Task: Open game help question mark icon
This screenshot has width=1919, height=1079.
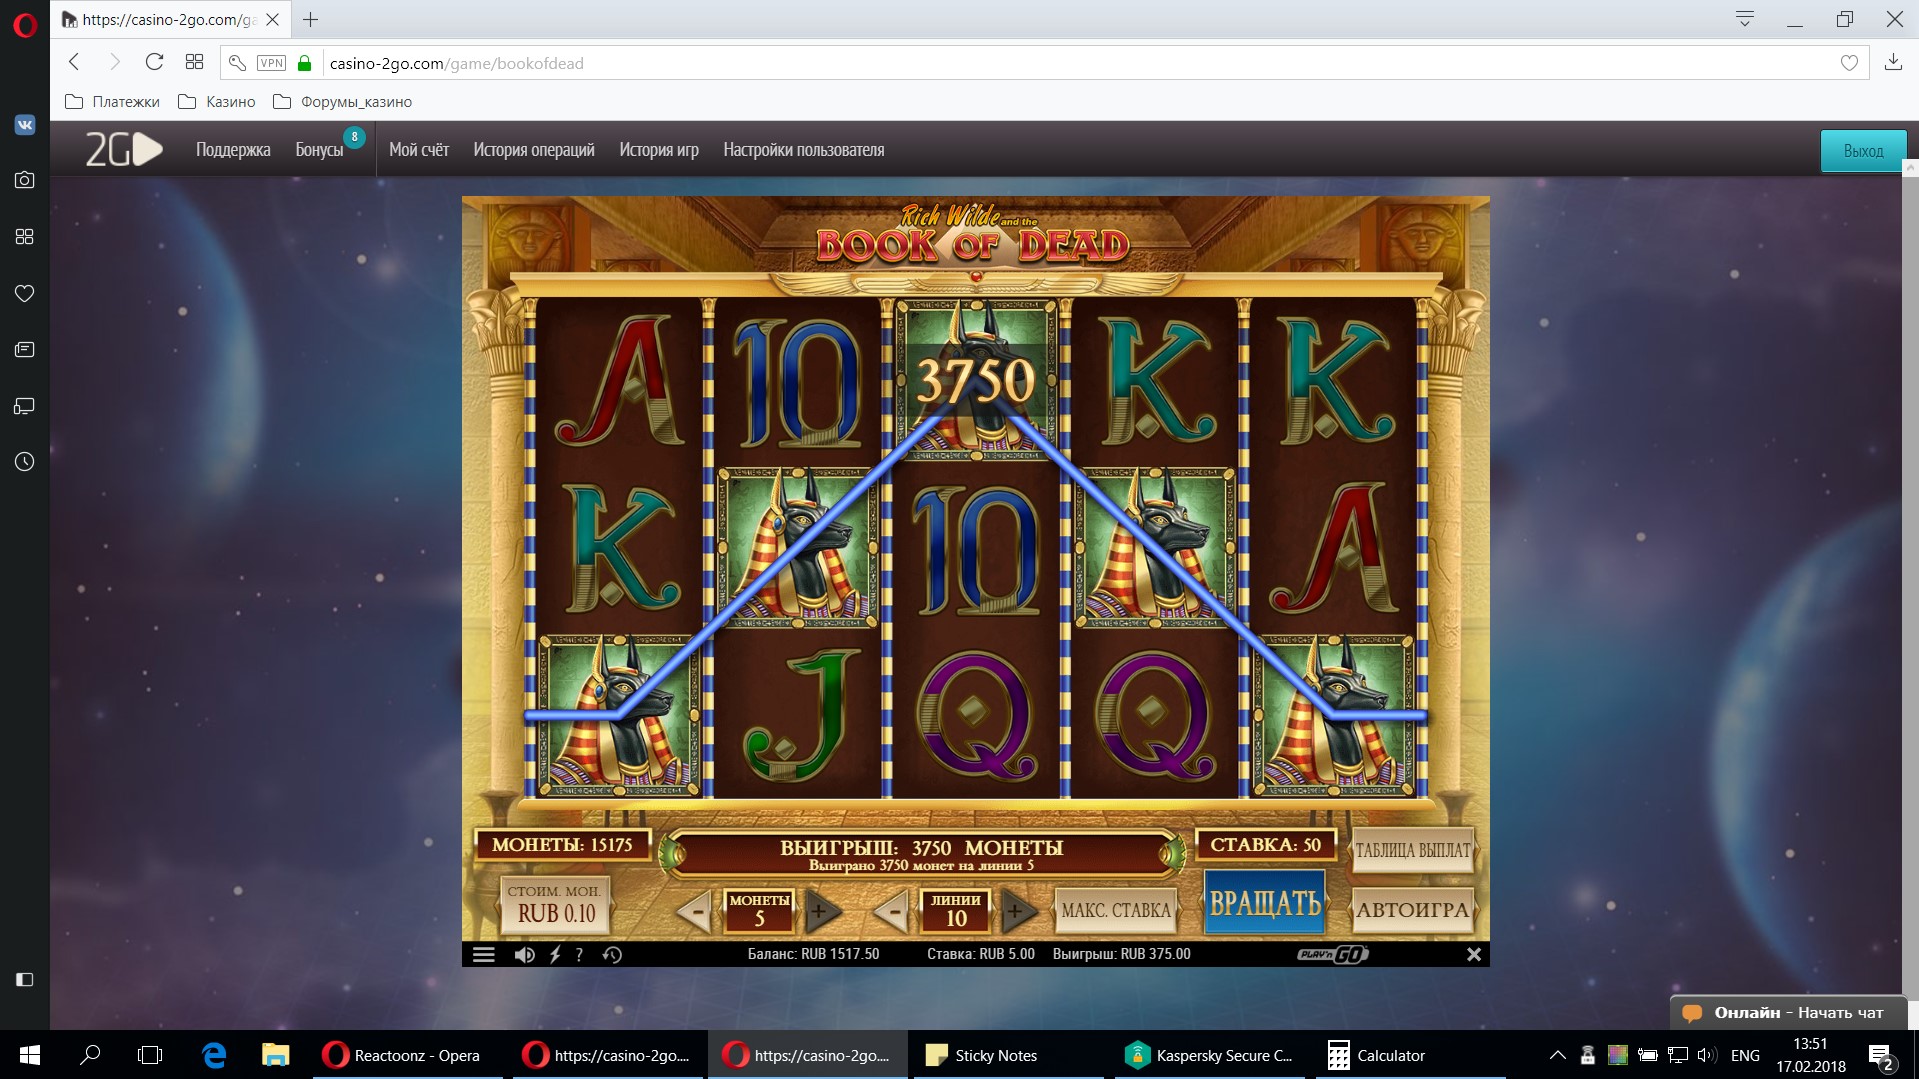Action: (579, 954)
